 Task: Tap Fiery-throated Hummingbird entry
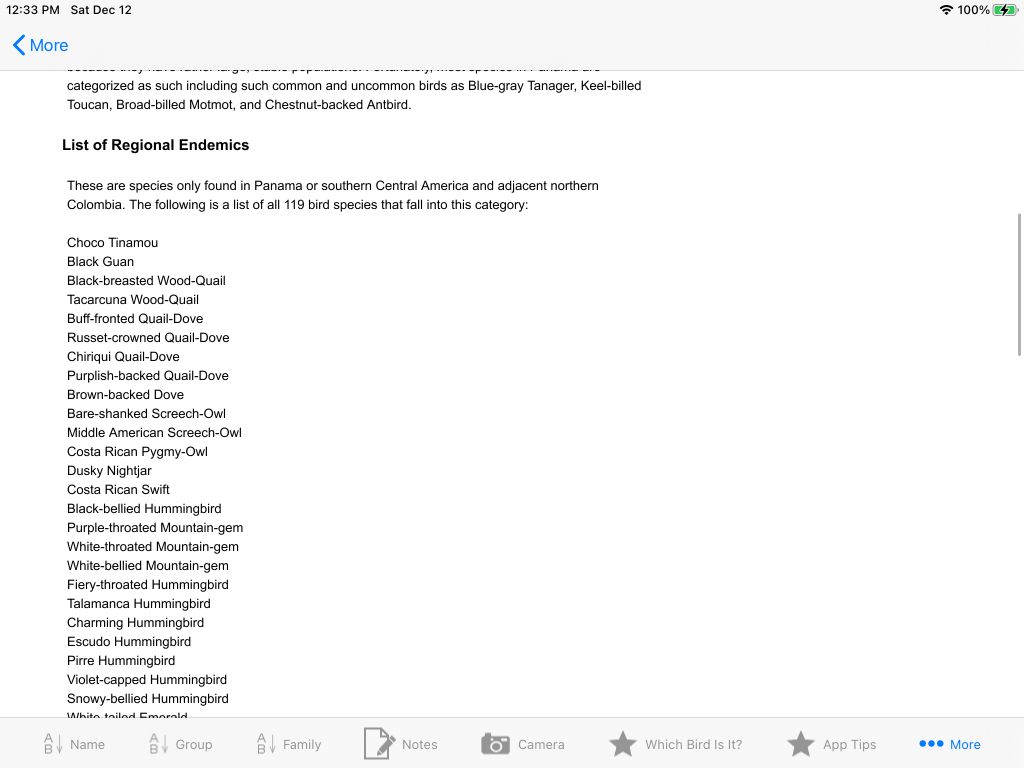(148, 584)
